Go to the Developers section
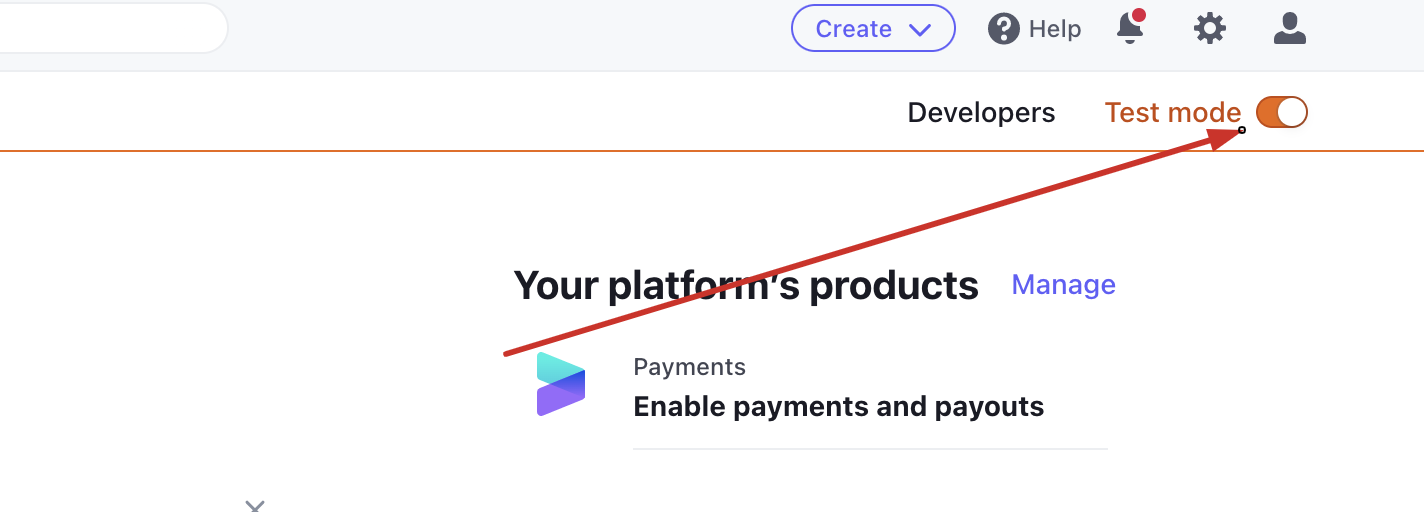 pyautogui.click(x=981, y=112)
